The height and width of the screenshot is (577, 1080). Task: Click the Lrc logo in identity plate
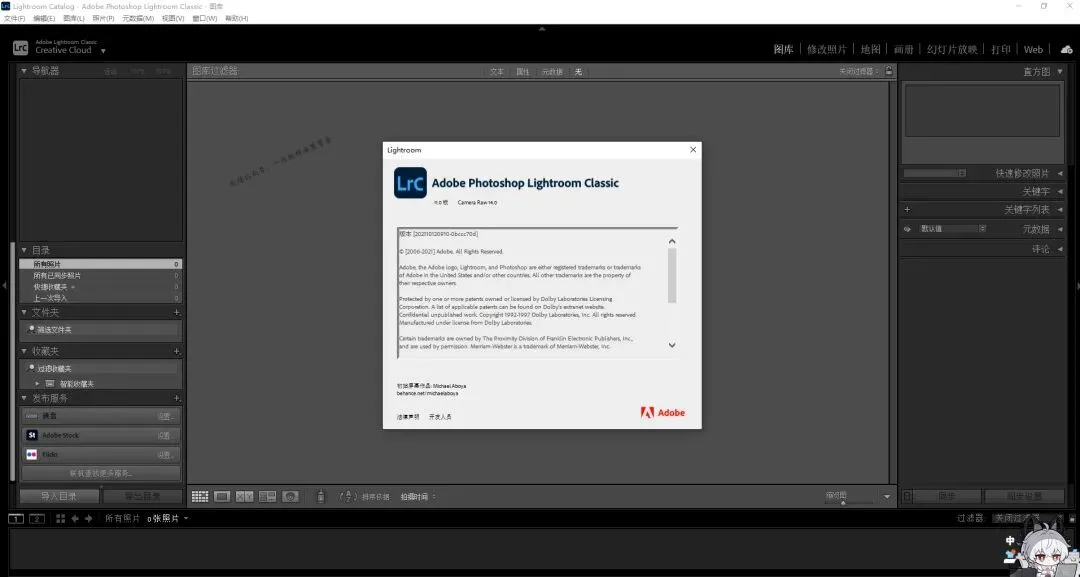coord(21,48)
